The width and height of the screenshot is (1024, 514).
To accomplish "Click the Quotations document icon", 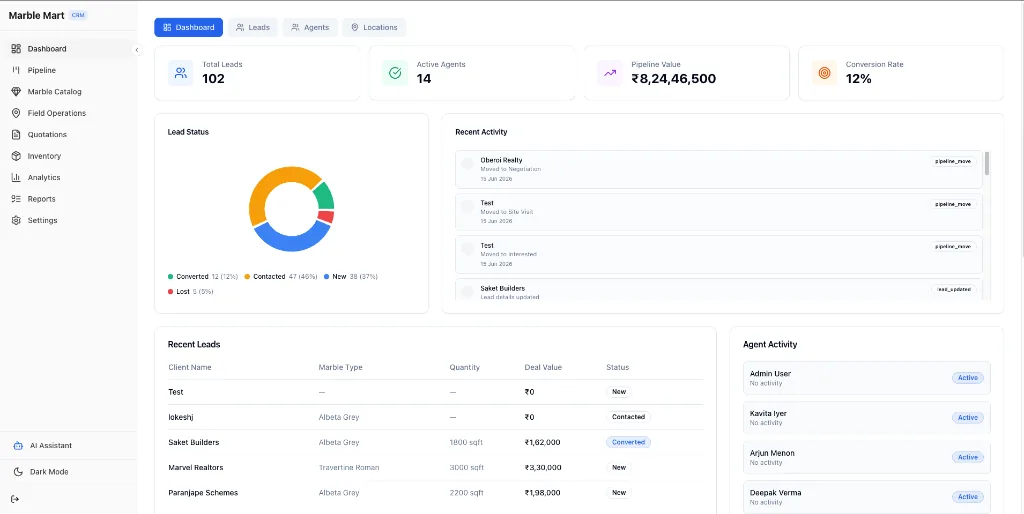I will coord(16,135).
